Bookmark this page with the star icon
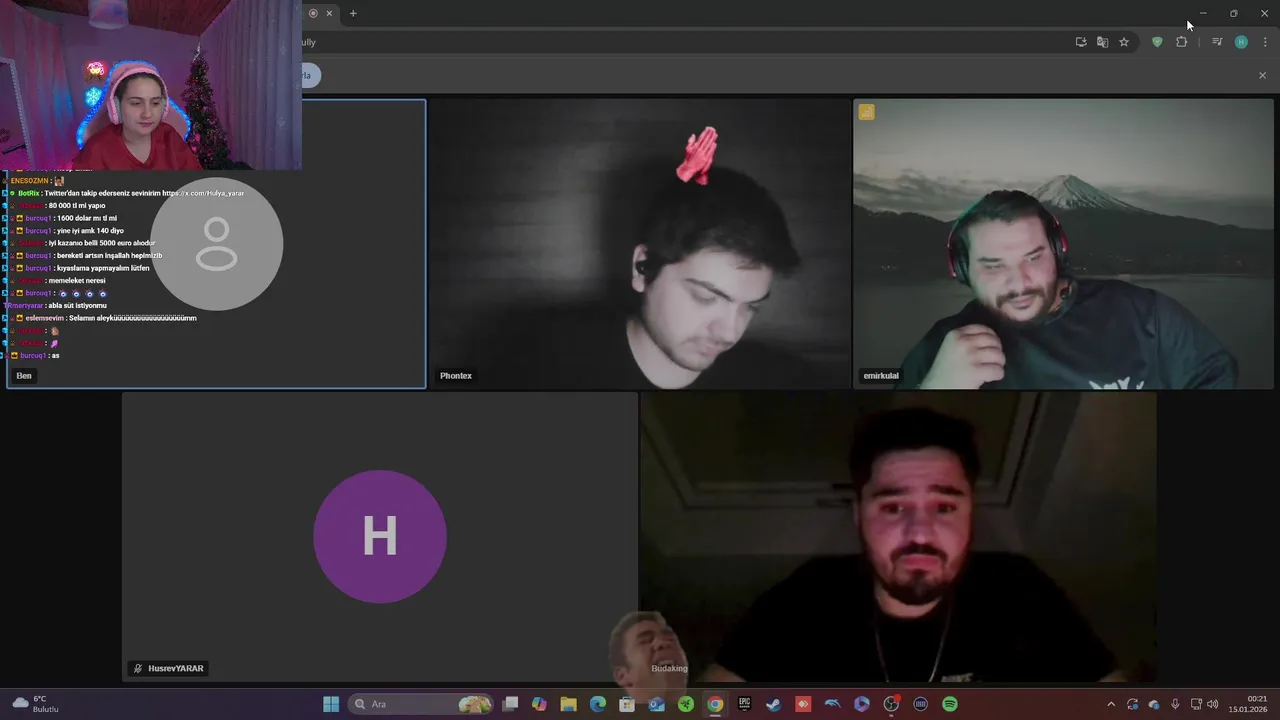The width and height of the screenshot is (1280, 720). pos(1124,42)
